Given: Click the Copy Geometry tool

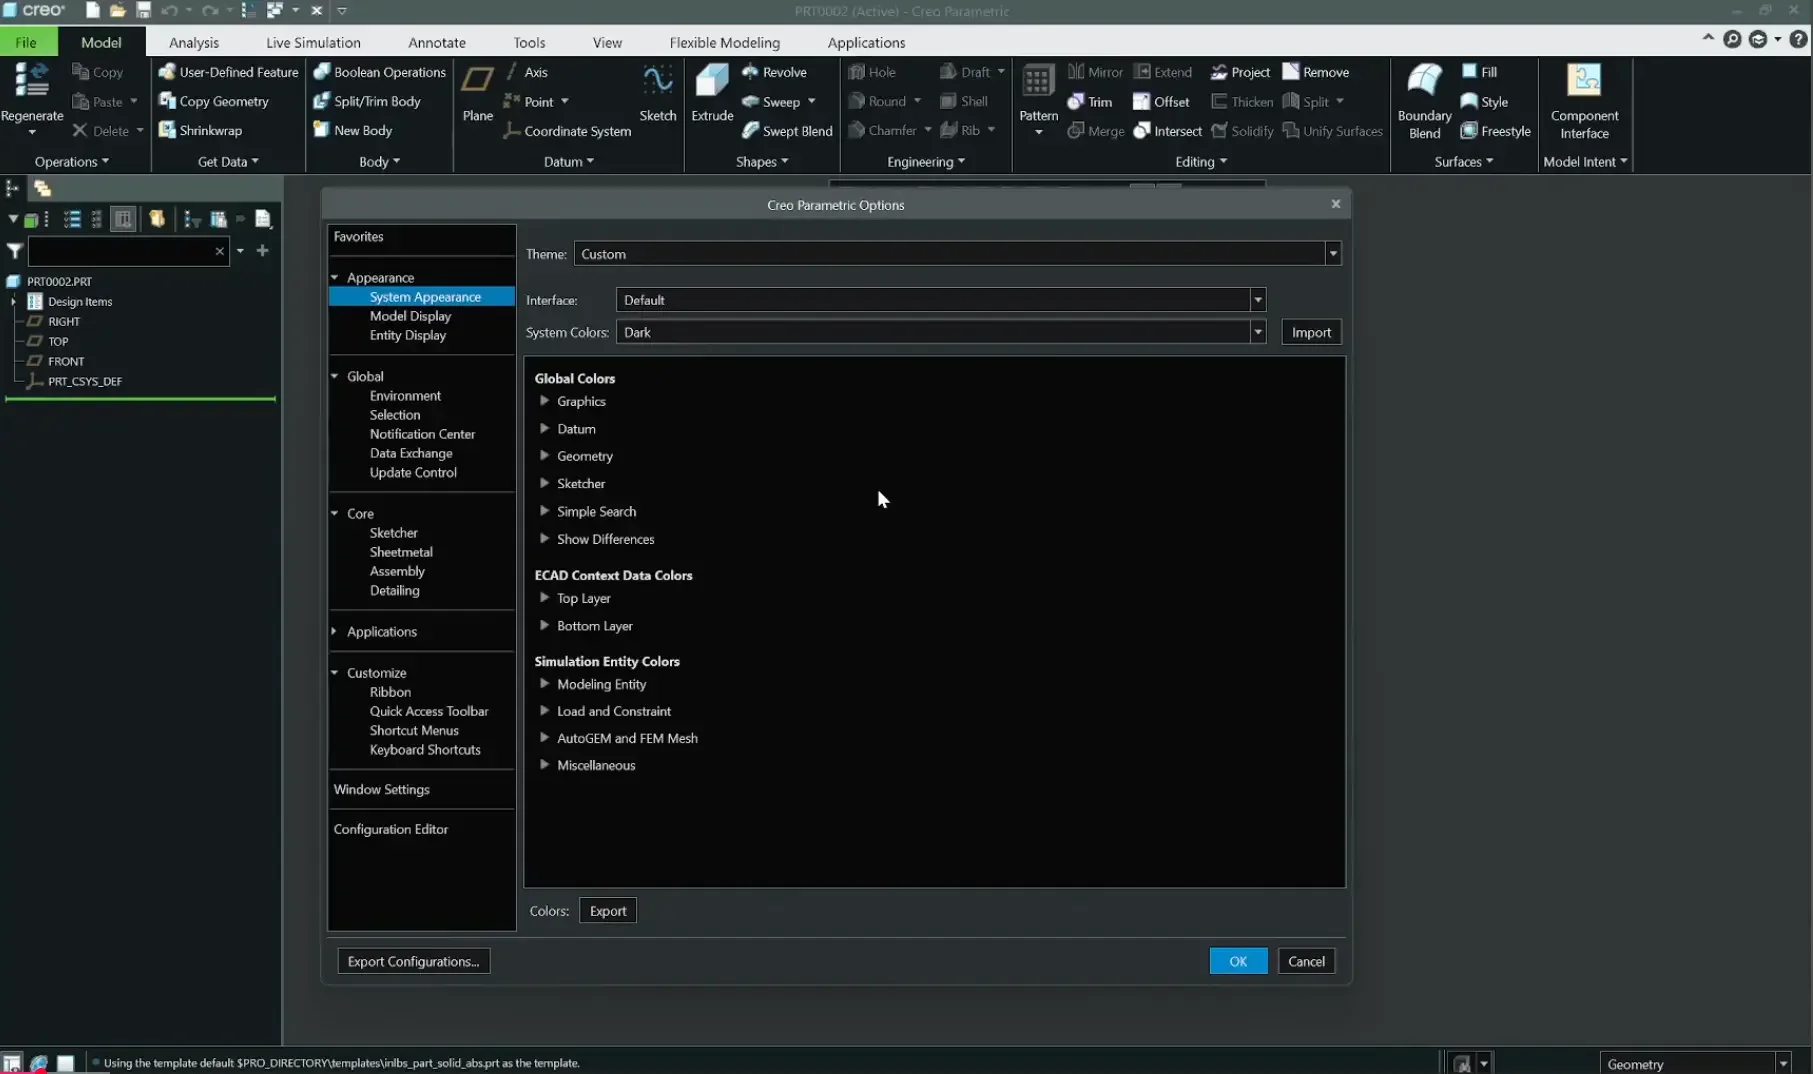Looking at the screenshot, I should click(x=213, y=101).
